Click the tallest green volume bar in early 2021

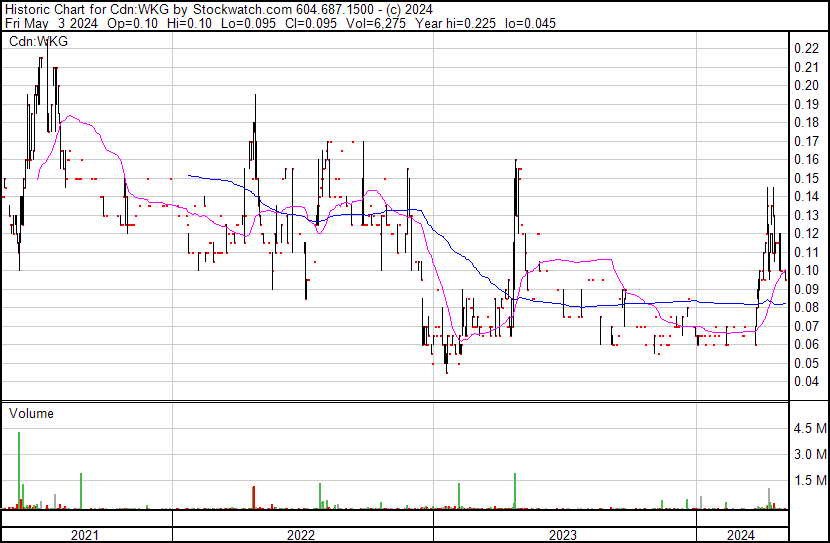[x=19, y=470]
